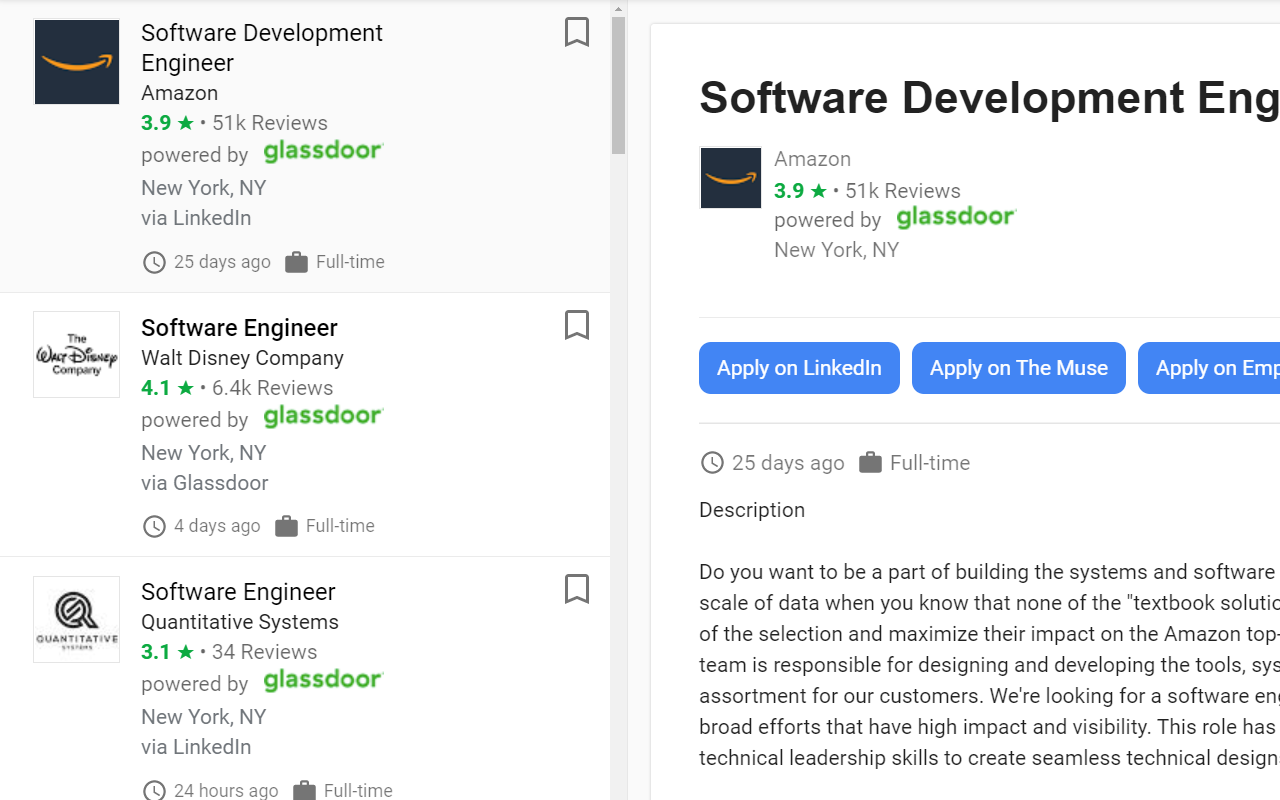Click the 'Description' heading
The width and height of the screenshot is (1280, 800).
tap(752, 510)
